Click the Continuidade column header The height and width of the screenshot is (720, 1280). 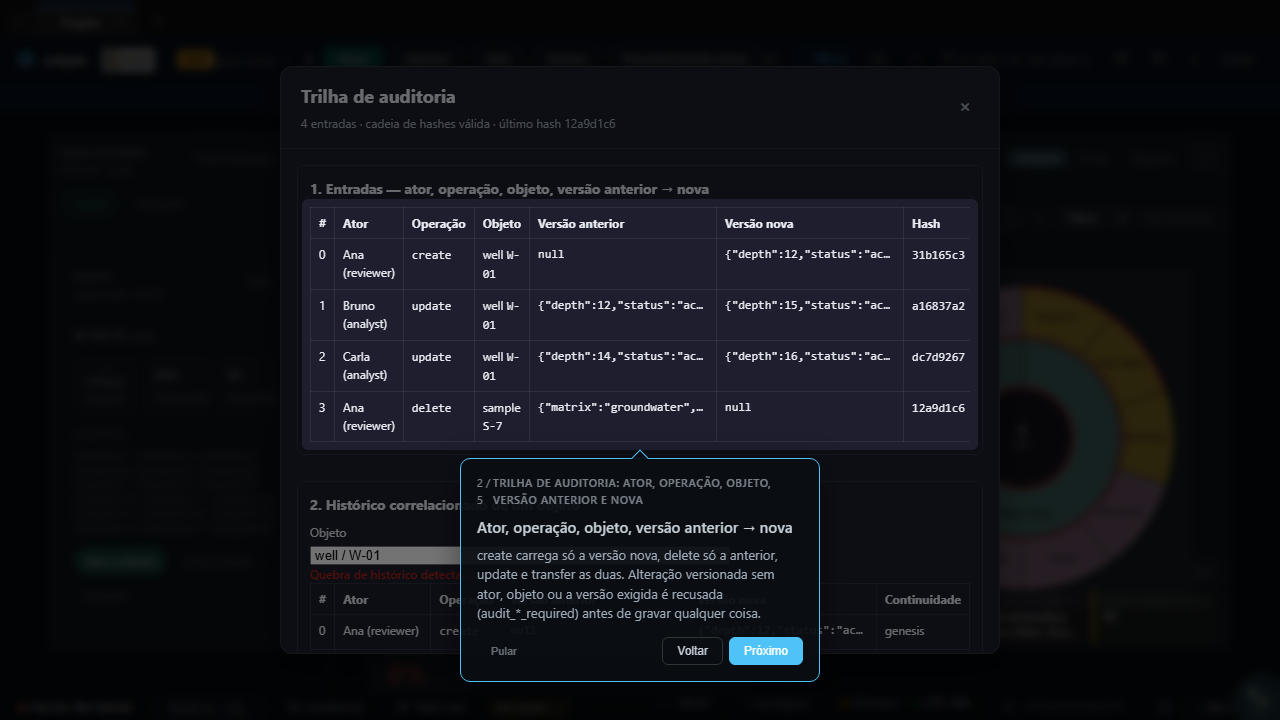pos(923,600)
